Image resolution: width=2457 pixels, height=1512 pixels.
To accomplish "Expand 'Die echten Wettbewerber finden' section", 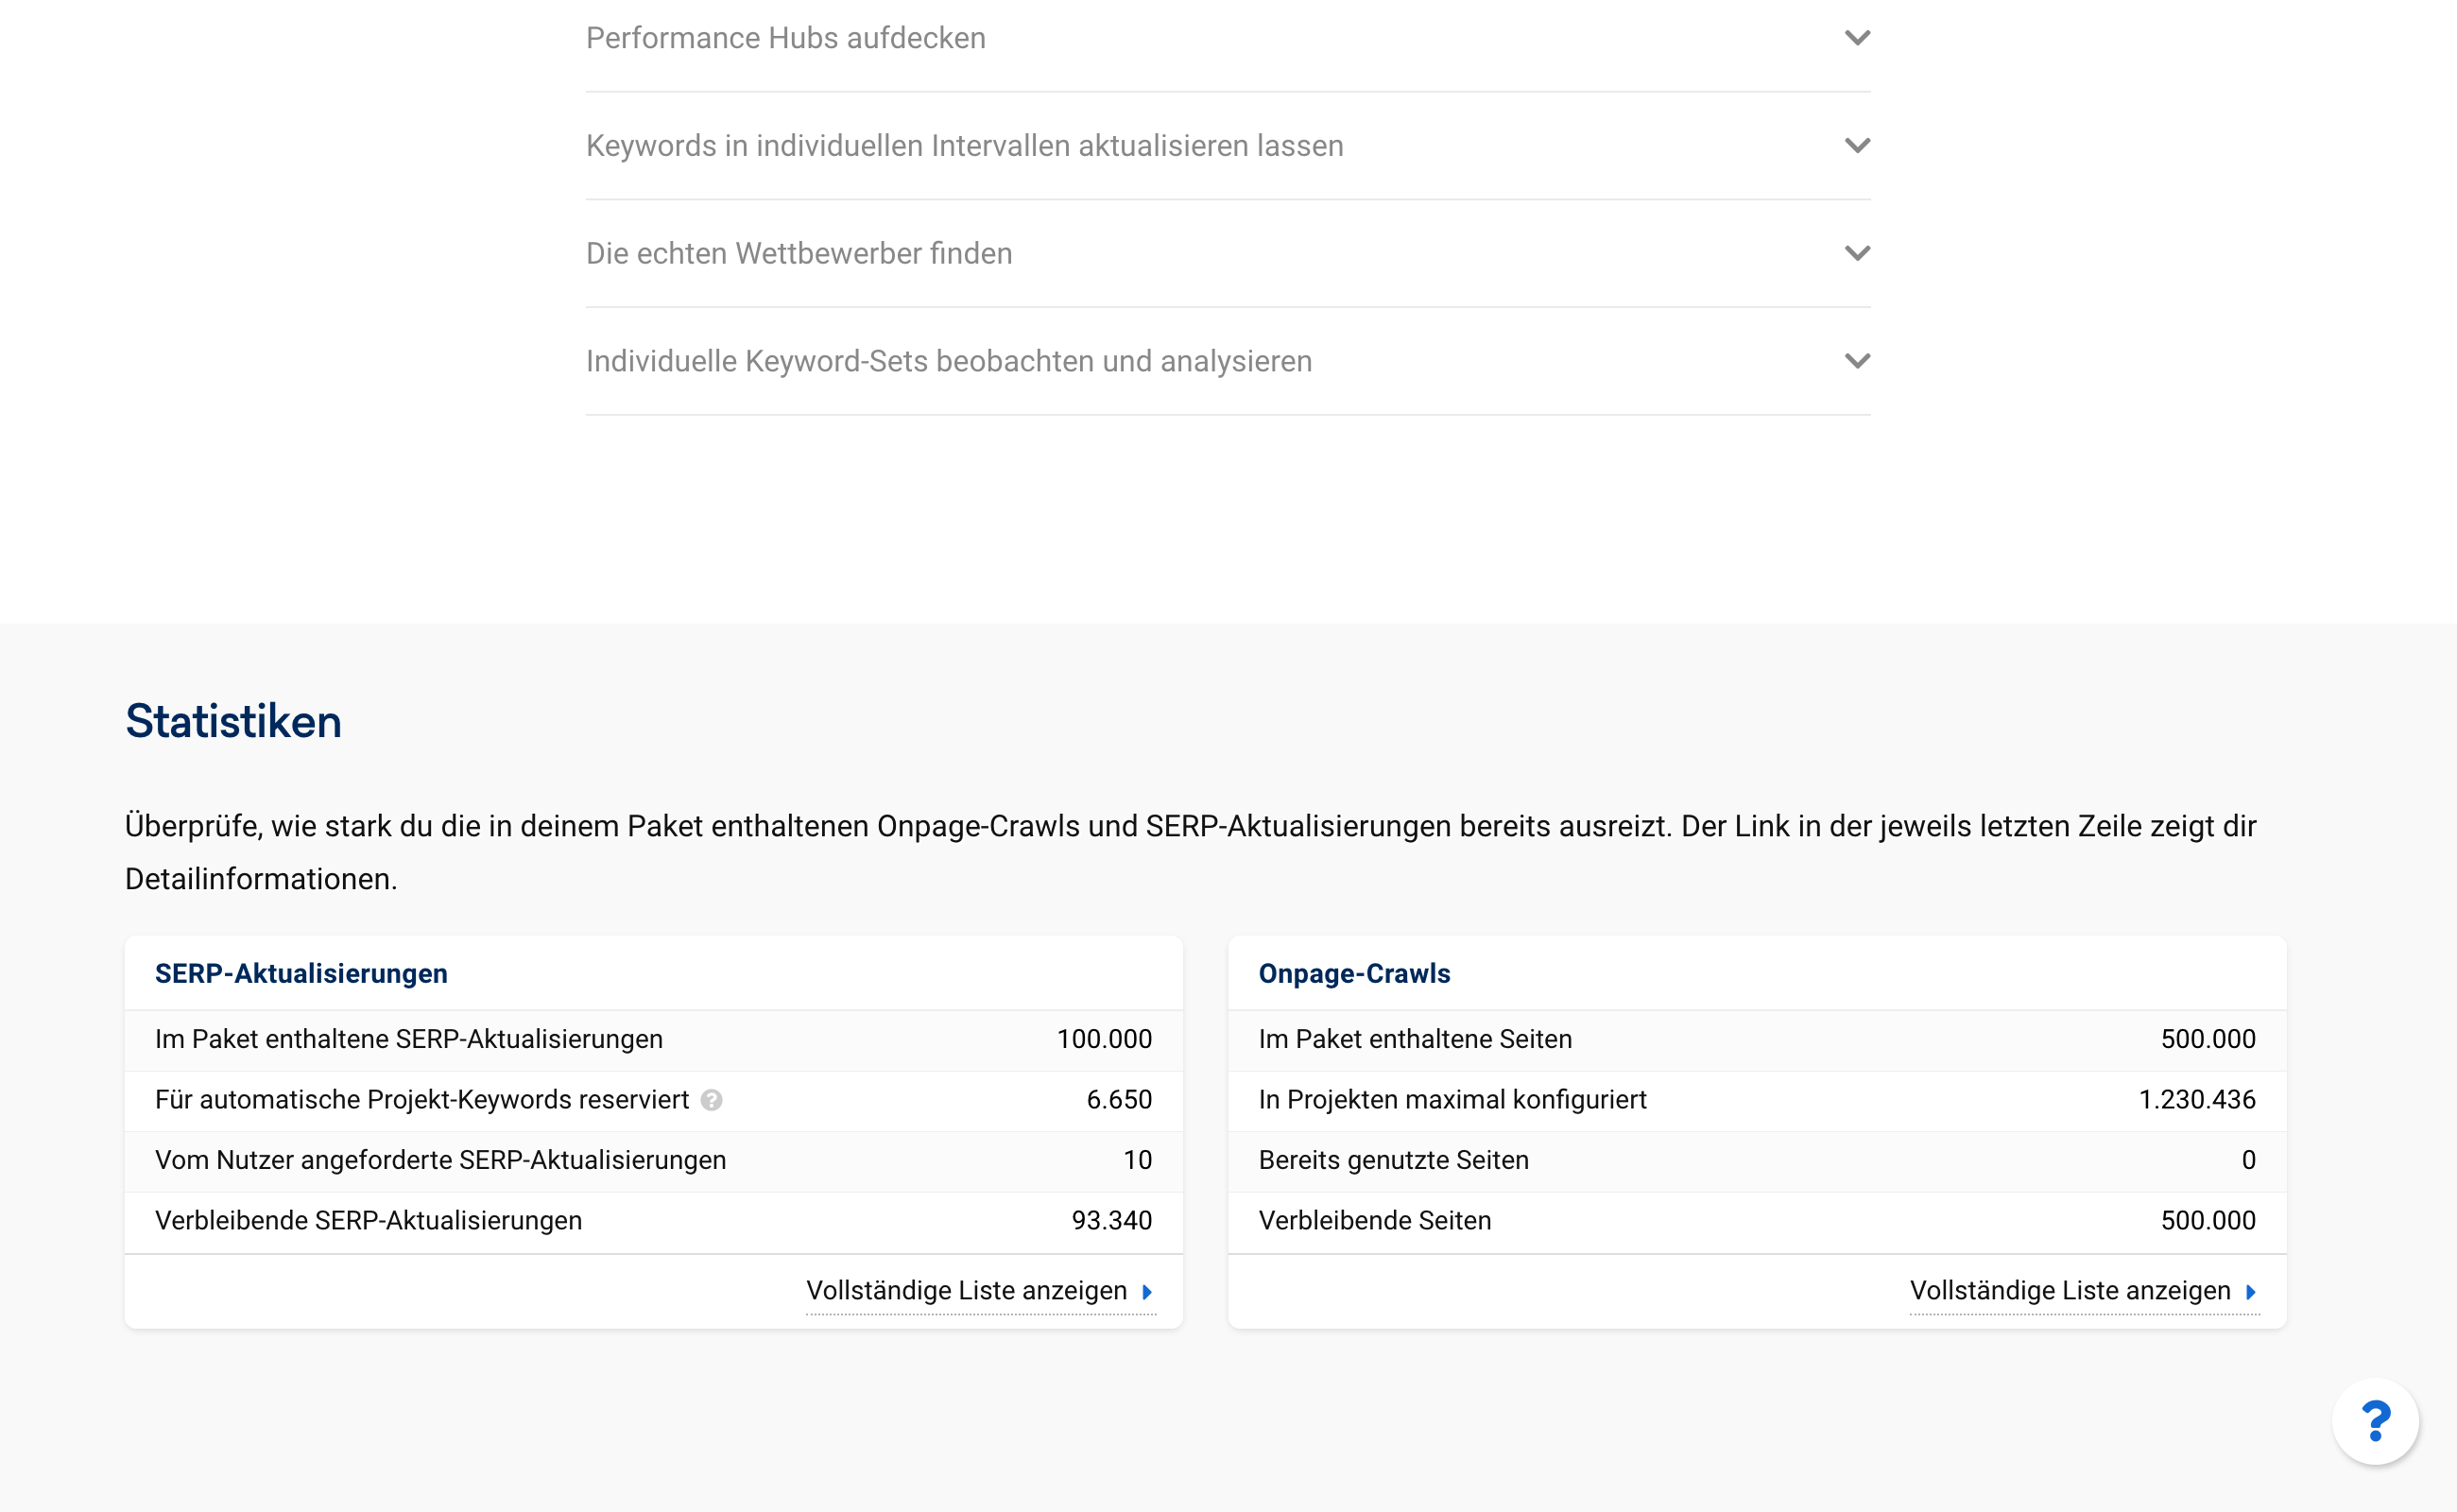I will coord(1228,252).
